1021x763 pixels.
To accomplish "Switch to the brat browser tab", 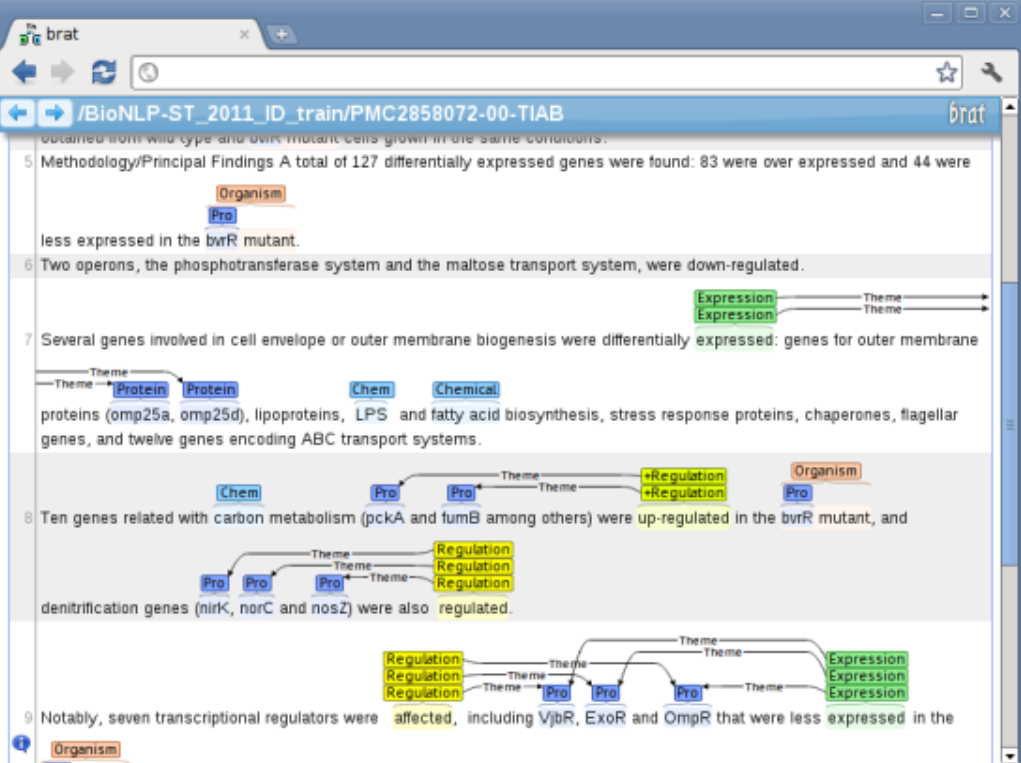I will (x=60, y=33).
